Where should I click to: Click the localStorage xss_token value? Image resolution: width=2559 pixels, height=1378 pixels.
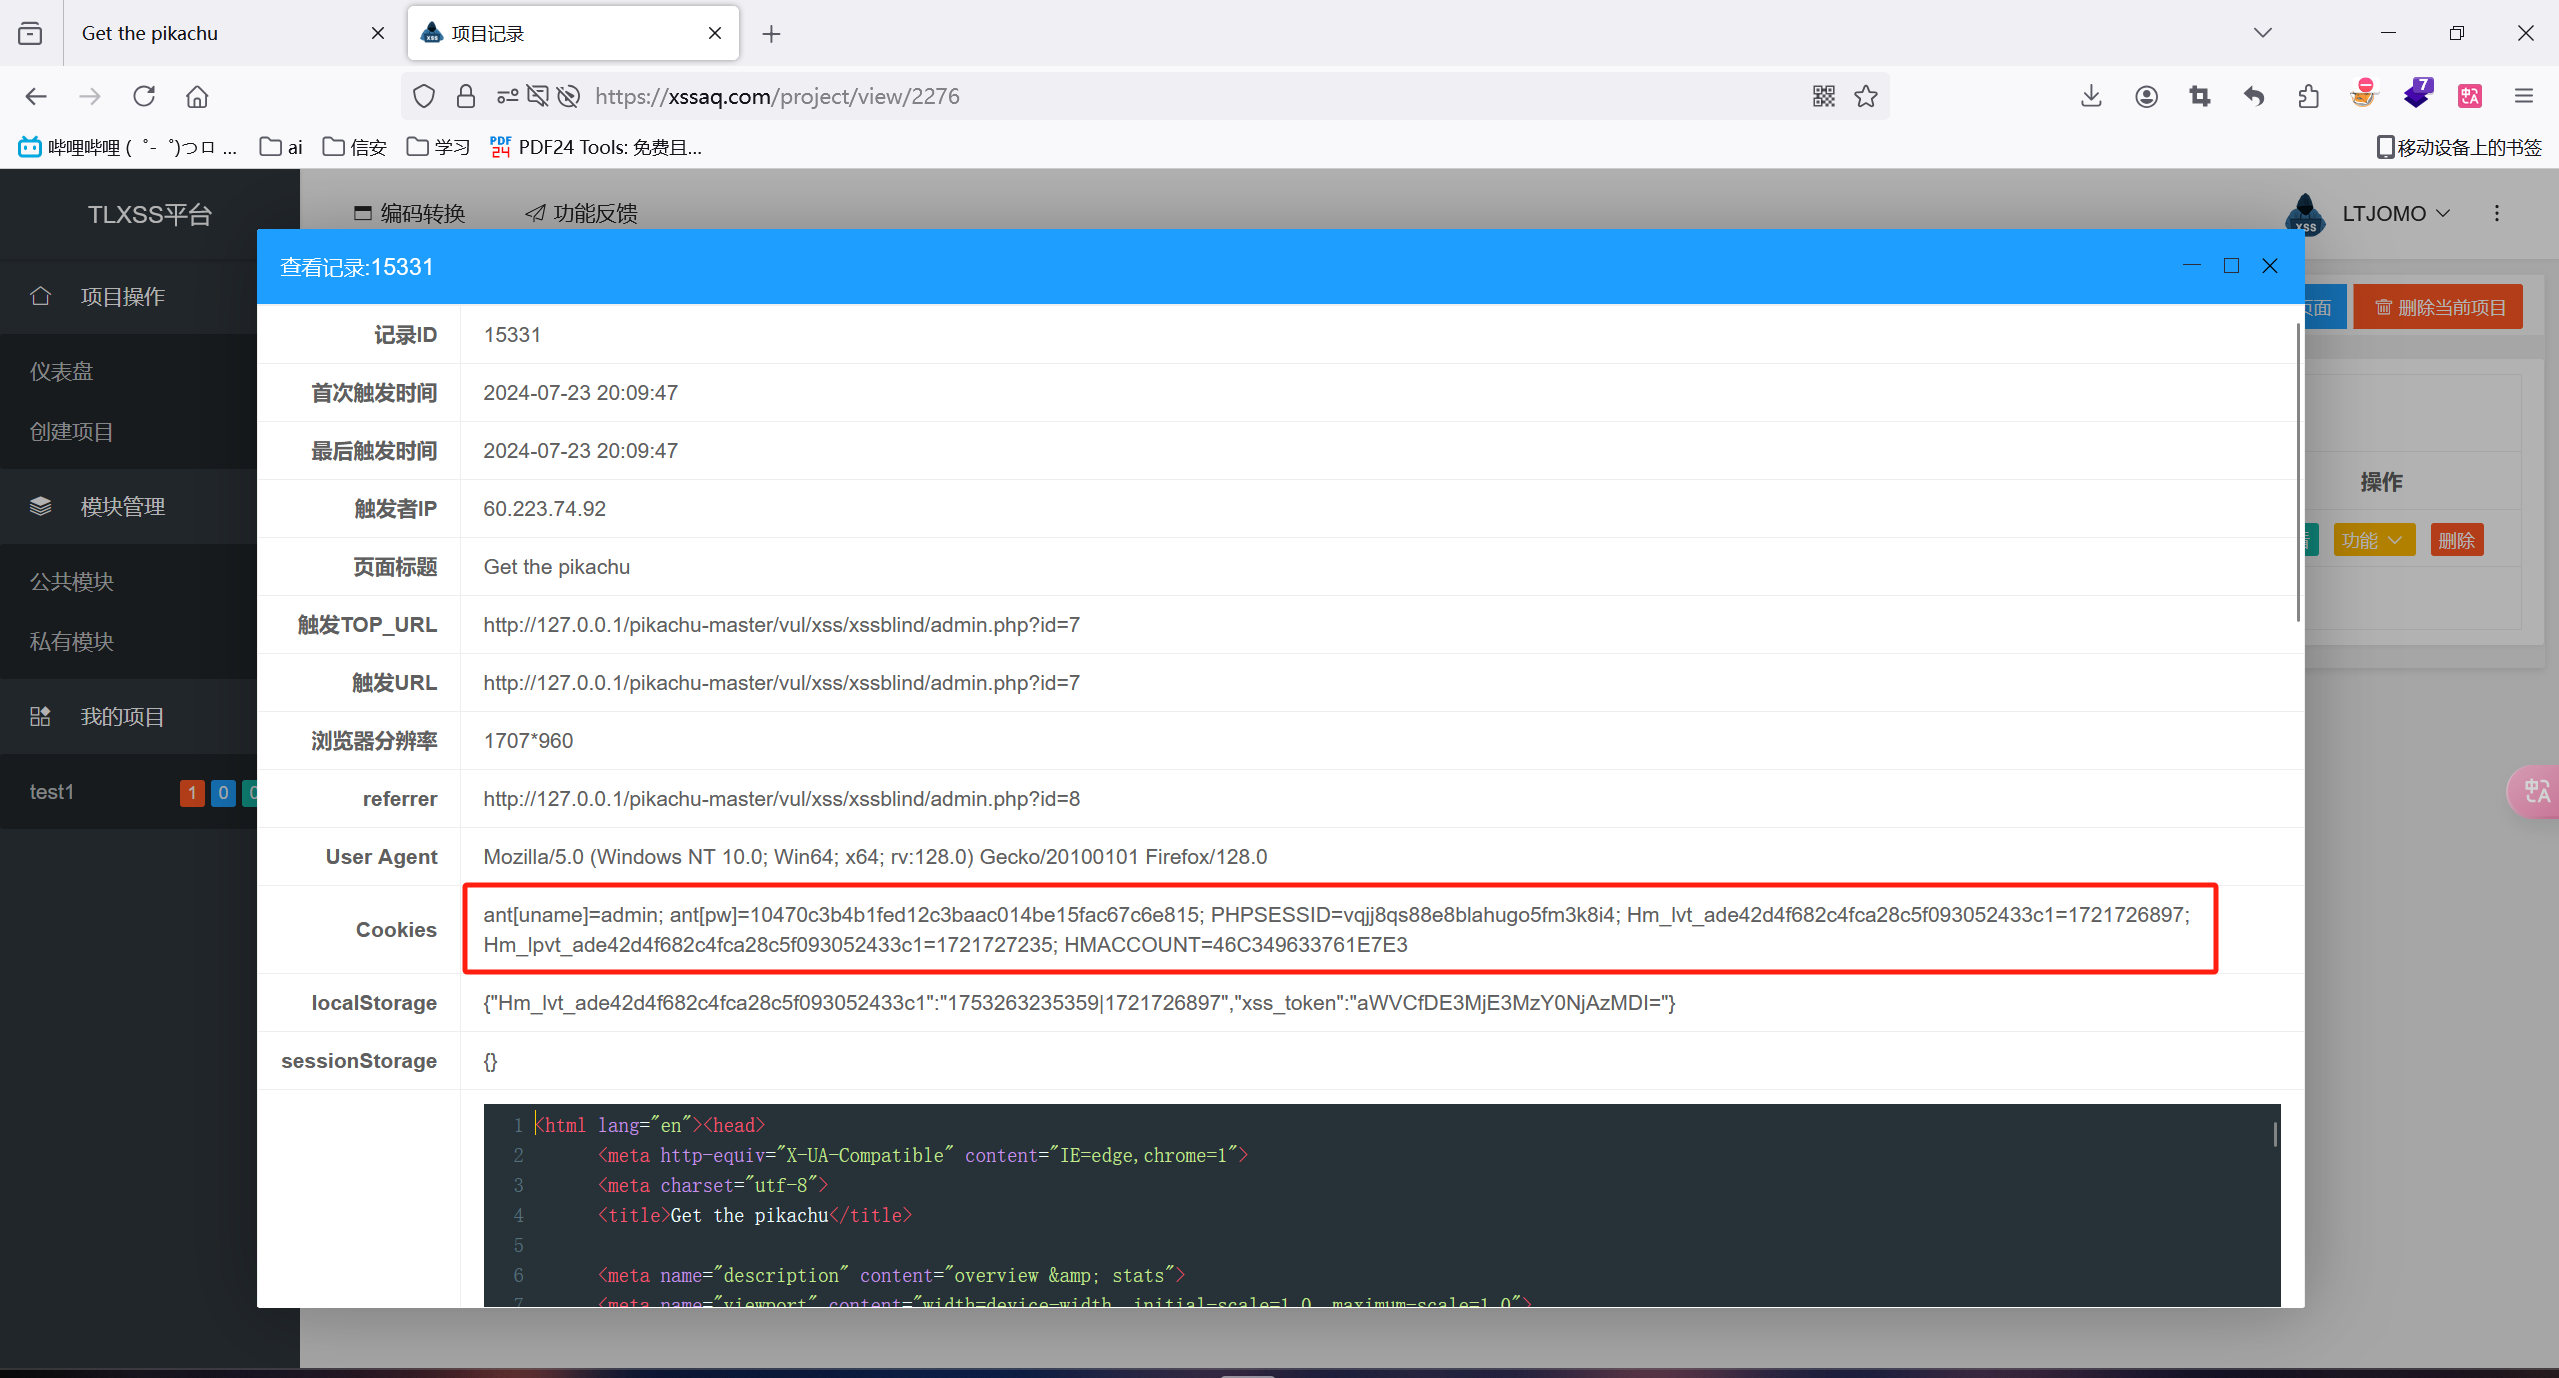1079,1002
